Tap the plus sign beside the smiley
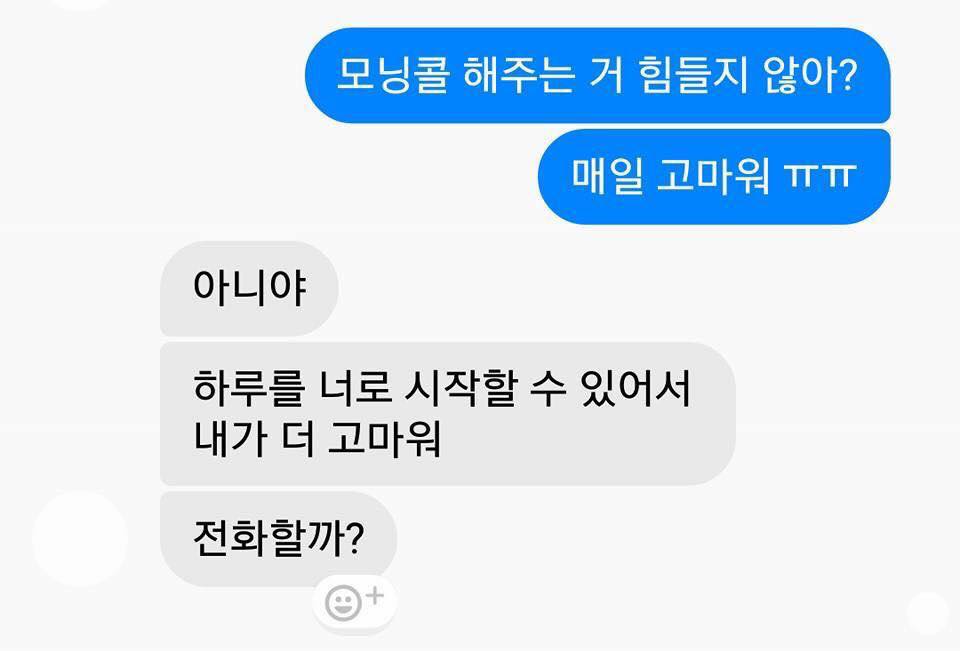 (375, 595)
